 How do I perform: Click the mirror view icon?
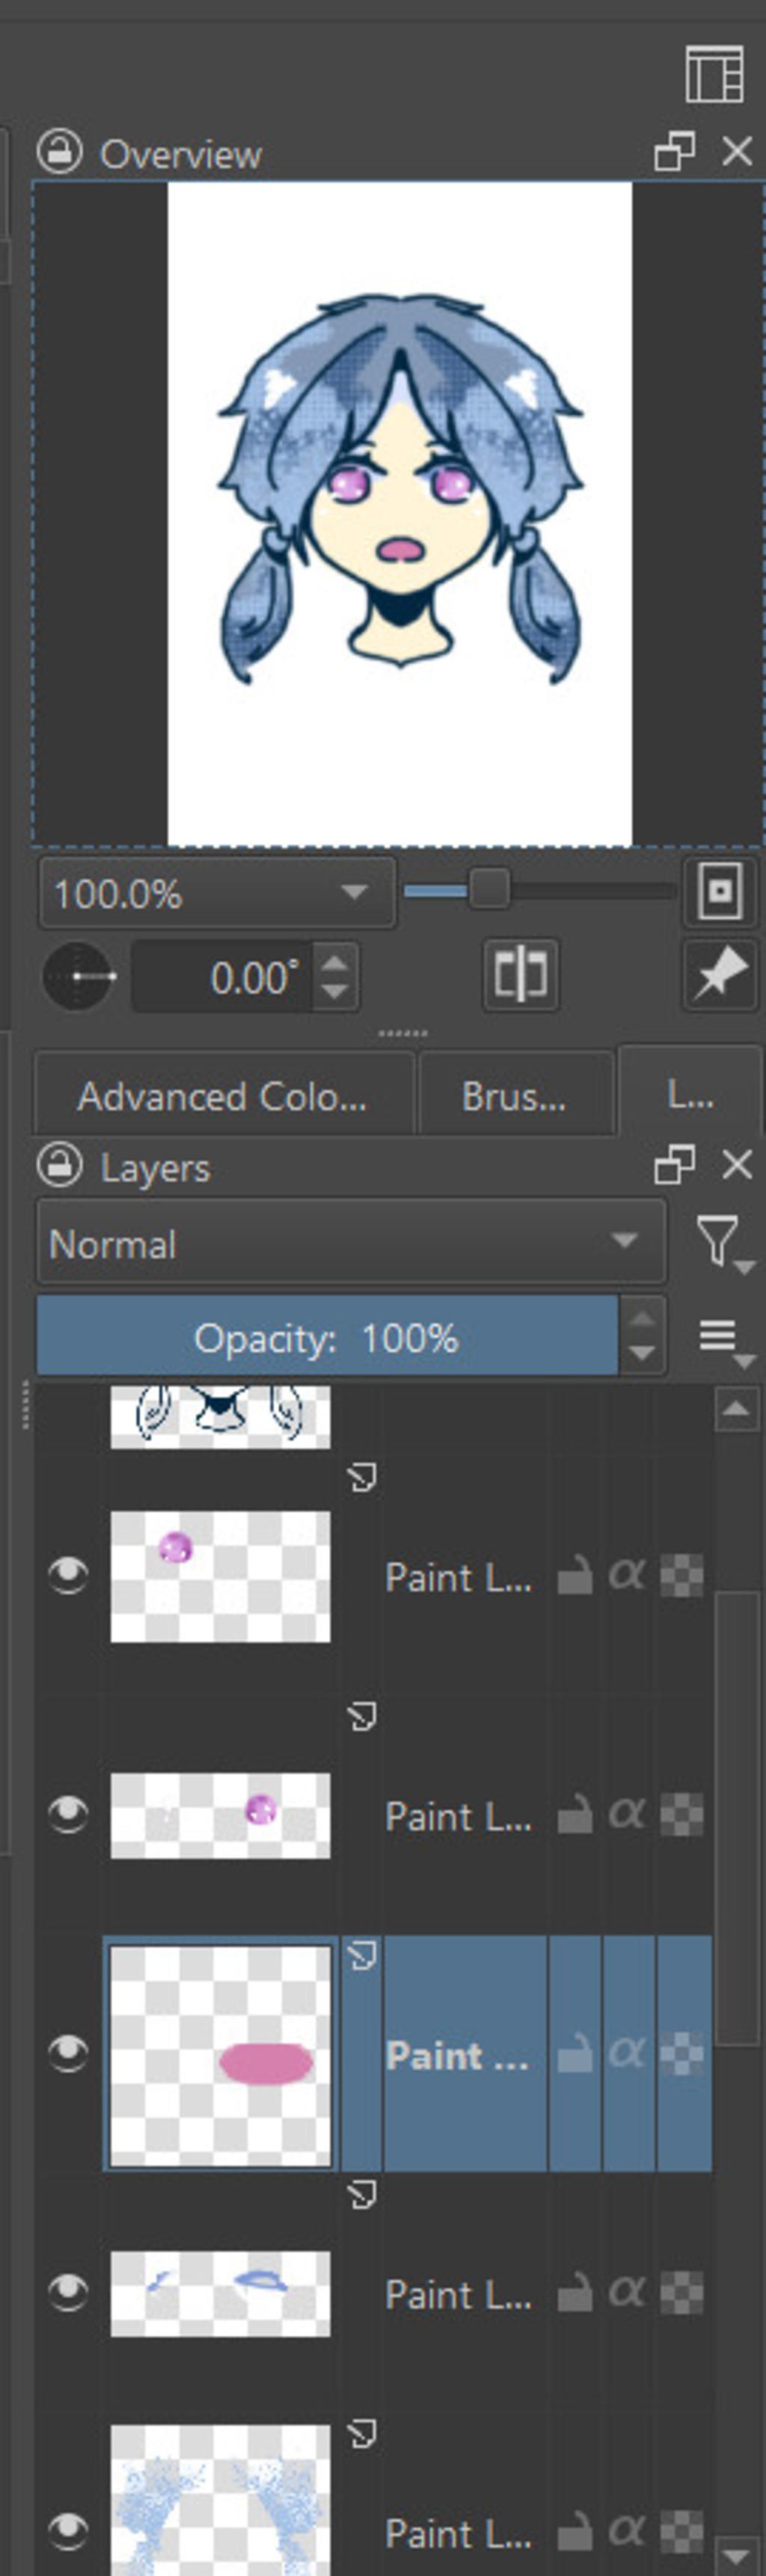(x=520, y=975)
